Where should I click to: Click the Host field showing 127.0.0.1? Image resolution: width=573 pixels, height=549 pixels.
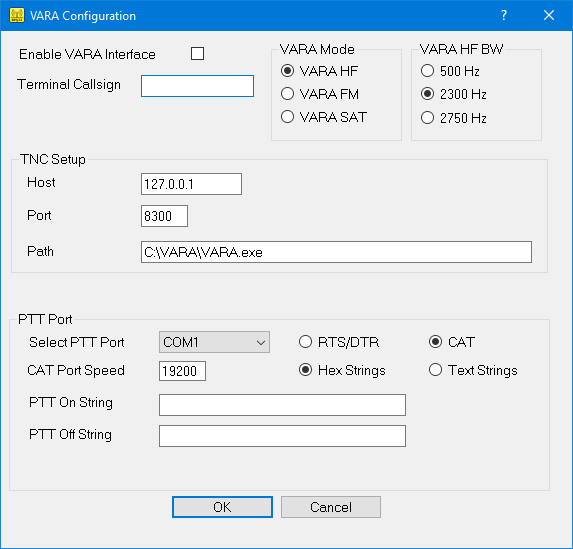tap(191, 184)
